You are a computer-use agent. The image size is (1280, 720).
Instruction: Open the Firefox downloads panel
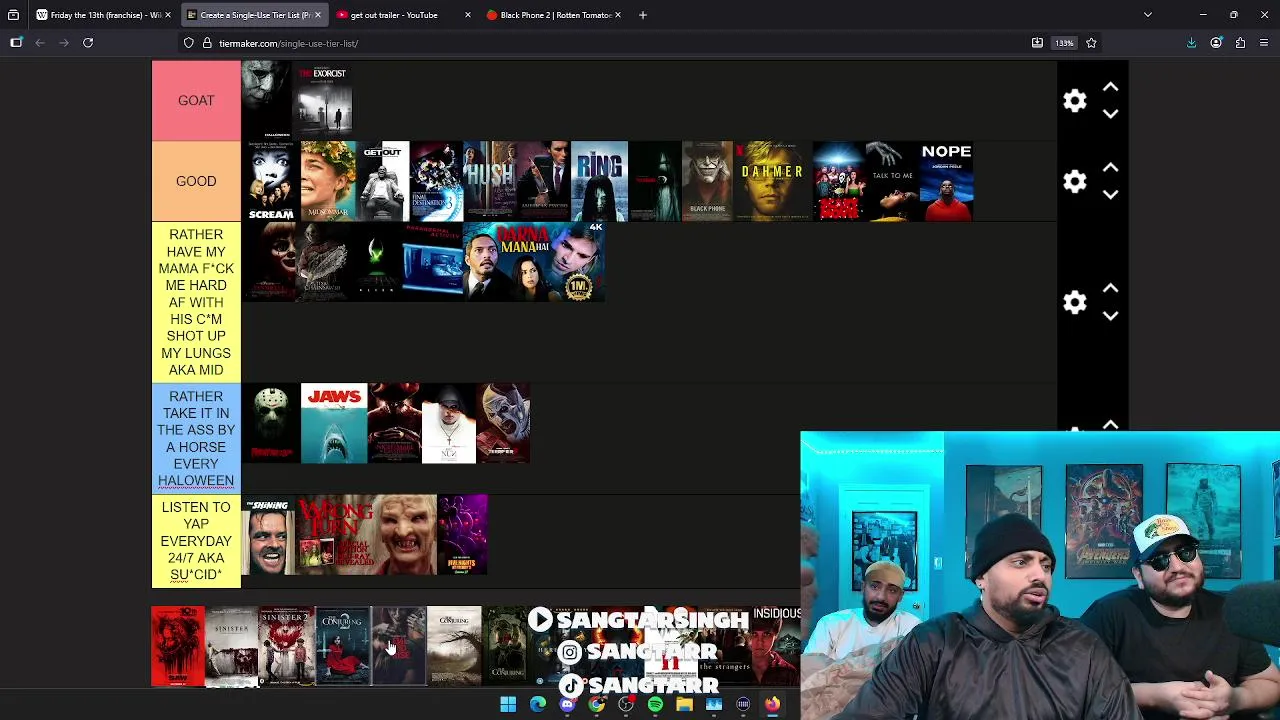1191,43
